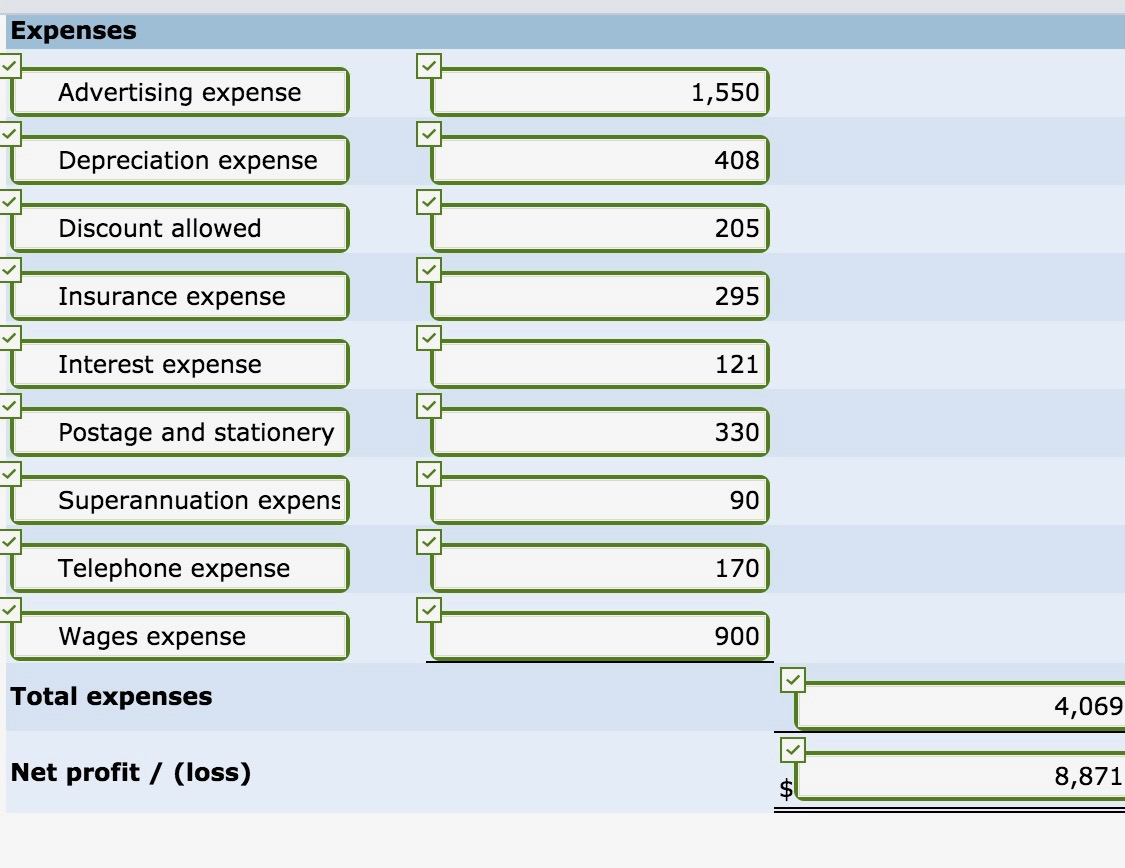Click the Total expenses label
Viewport: 1125px width, 868px height.
click(111, 697)
